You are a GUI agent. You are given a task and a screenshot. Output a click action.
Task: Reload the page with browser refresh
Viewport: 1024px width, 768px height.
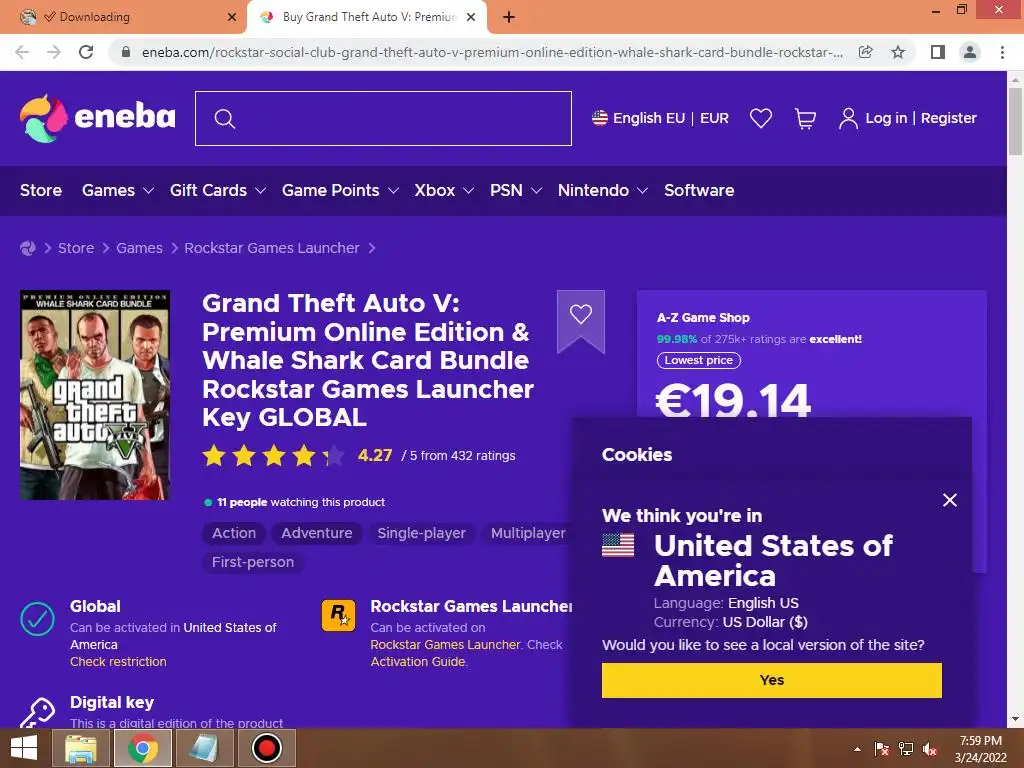86,52
